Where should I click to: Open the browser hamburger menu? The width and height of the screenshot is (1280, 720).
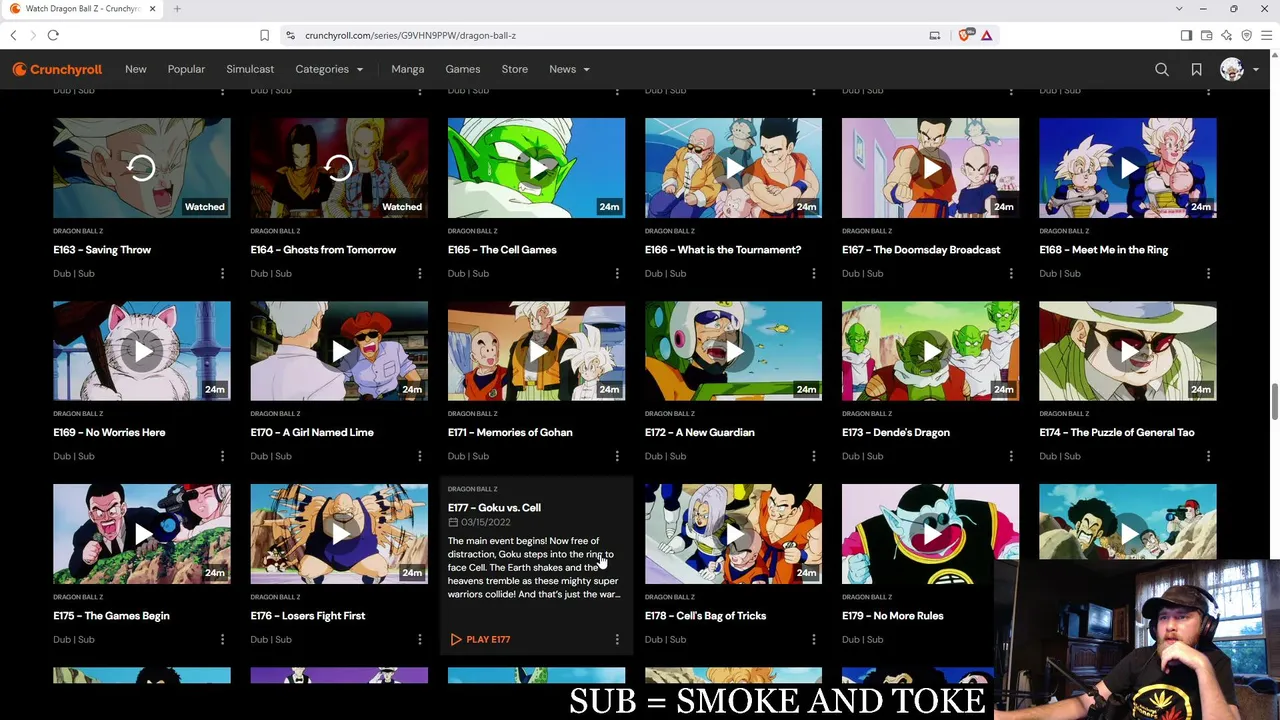point(1266,35)
